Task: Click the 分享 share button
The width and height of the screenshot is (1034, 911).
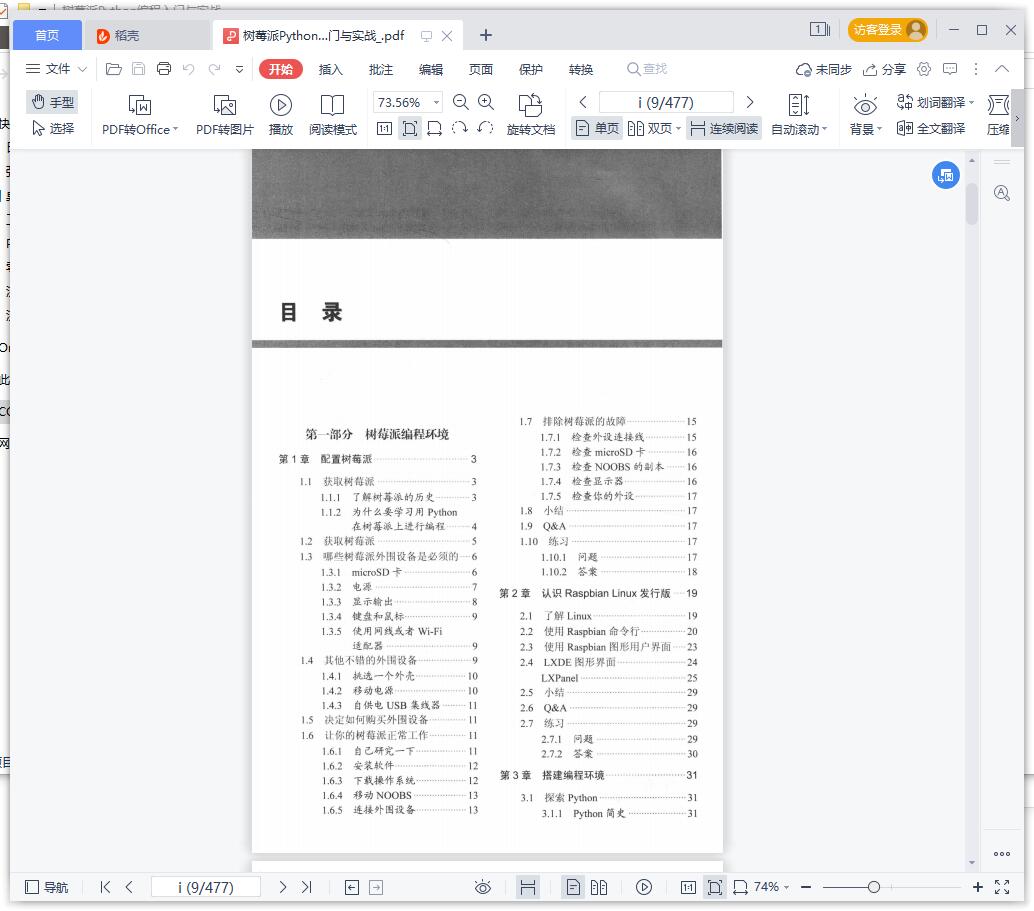Action: pyautogui.click(x=884, y=69)
